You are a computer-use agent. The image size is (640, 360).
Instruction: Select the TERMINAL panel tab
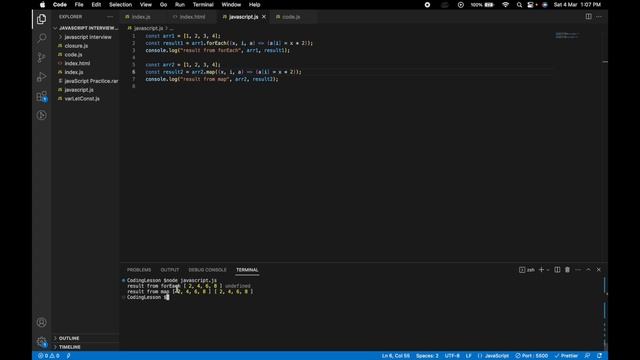[x=247, y=270]
